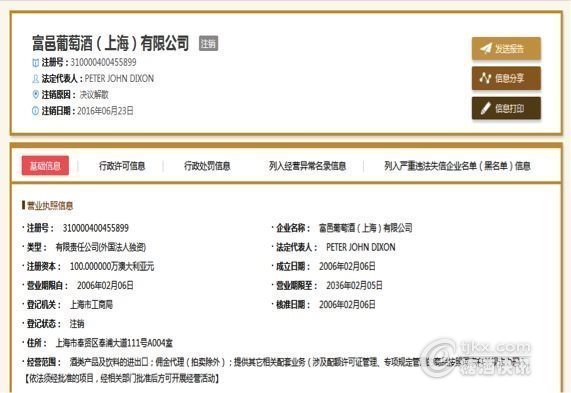The height and width of the screenshot is (393, 571).
Task: Click the 成立日期 value 2006年02月06日
Action: tap(347, 267)
